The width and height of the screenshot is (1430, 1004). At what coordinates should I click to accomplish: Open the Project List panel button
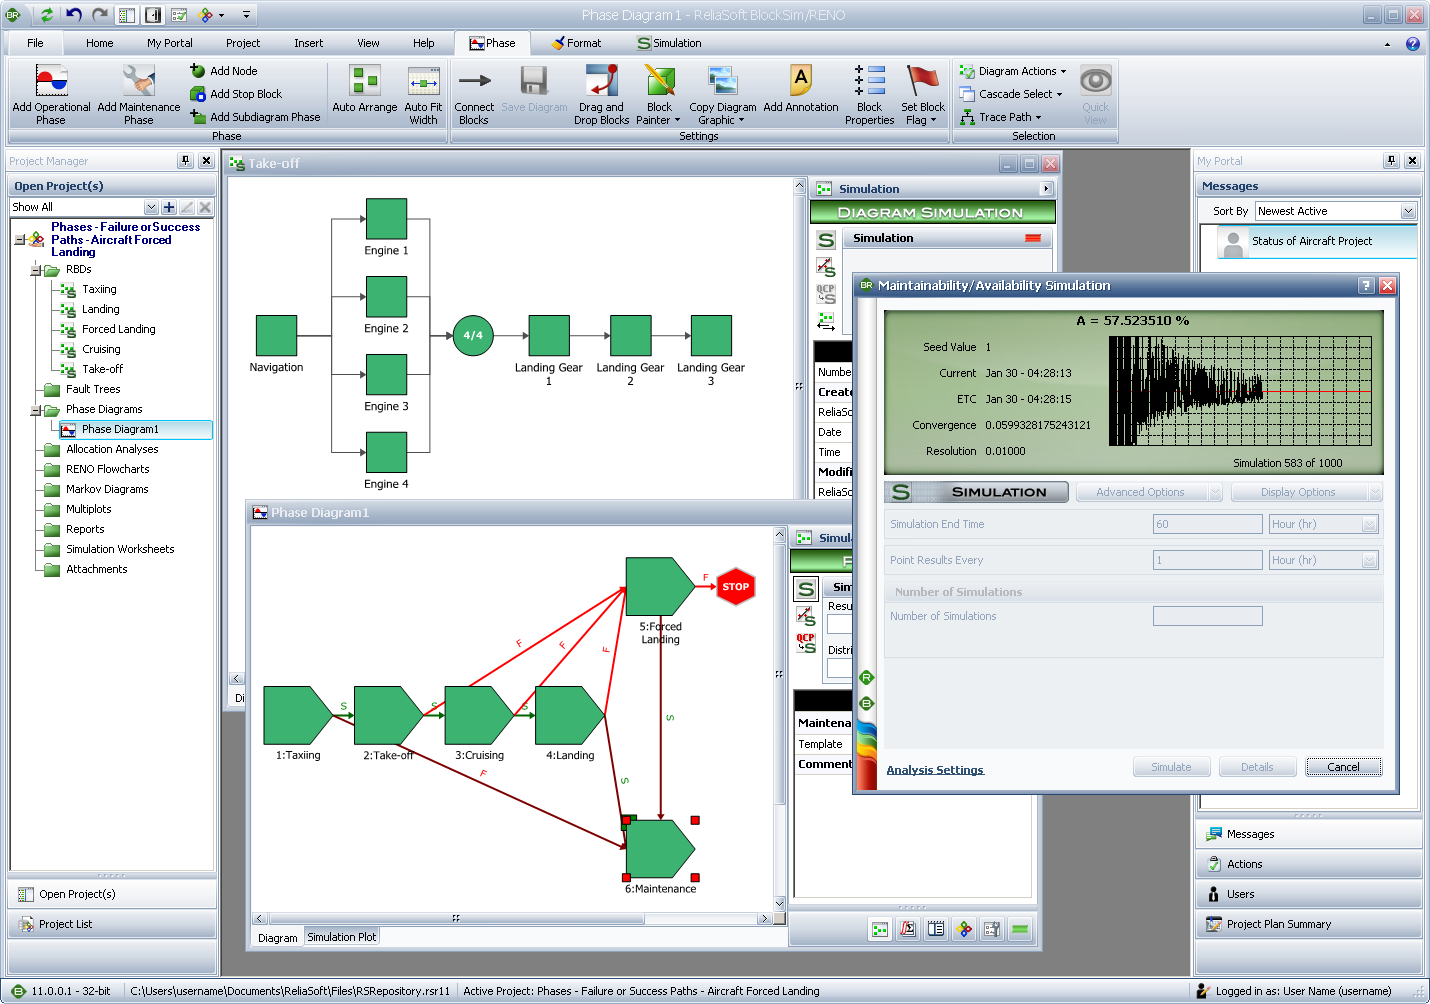[x=112, y=924]
